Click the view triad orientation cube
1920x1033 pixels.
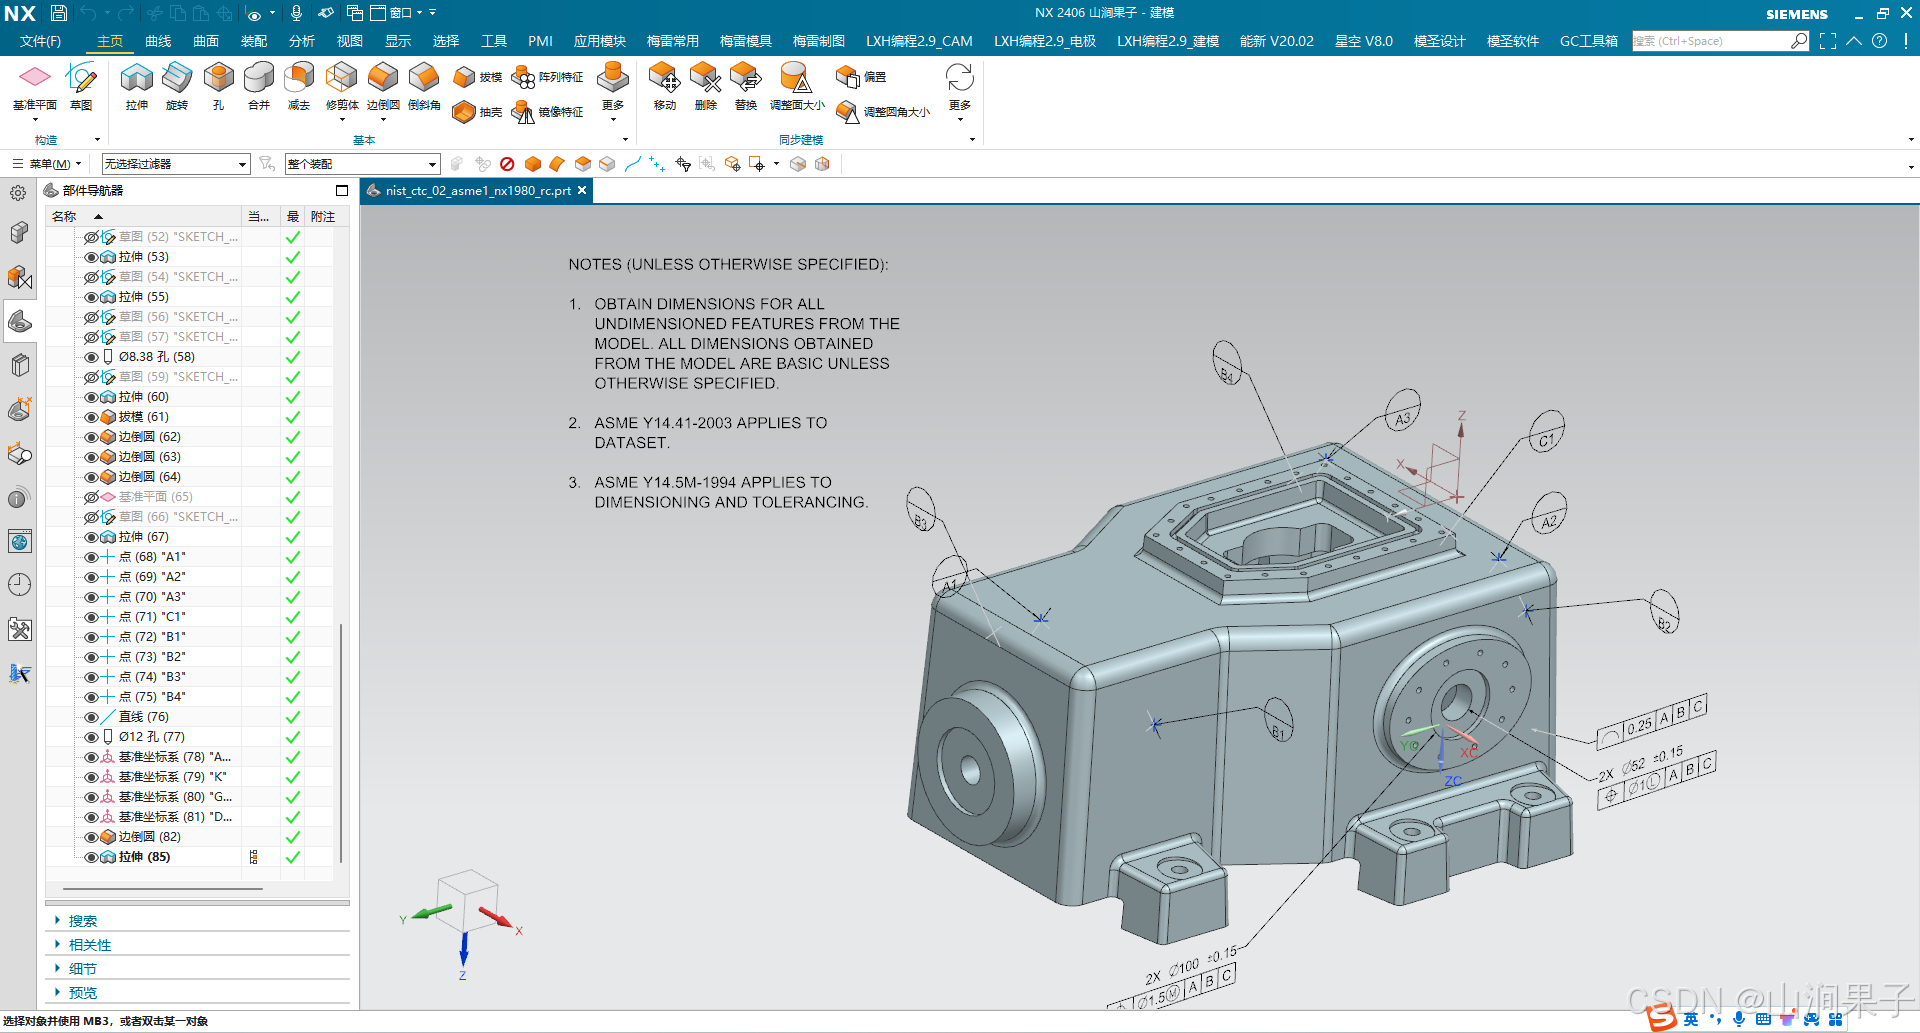(467, 901)
